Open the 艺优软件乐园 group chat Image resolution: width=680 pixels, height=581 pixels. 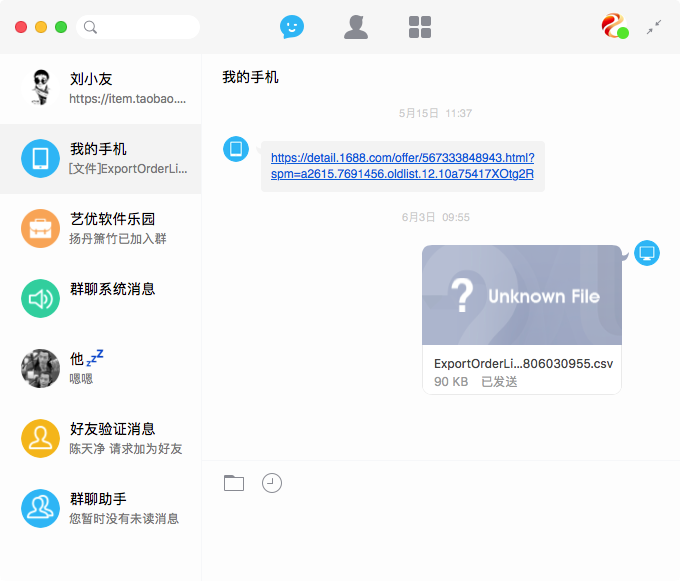(101, 228)
